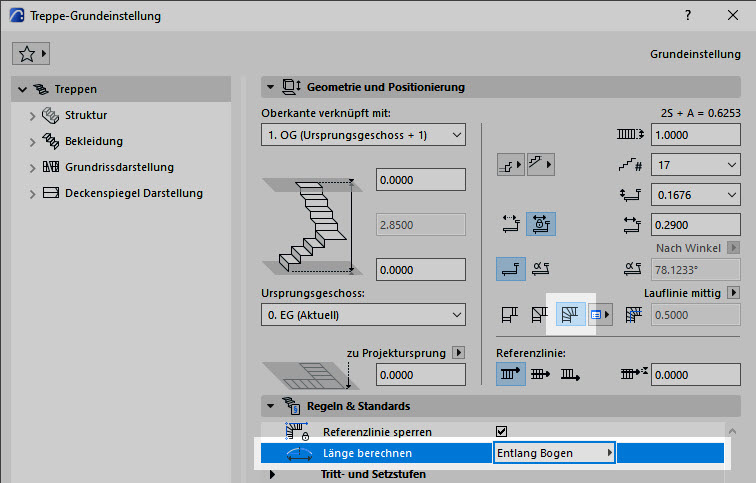756x483 pixels.
Task: Expand the Tritt- und Setzstufen group
Action: [272, 474]
